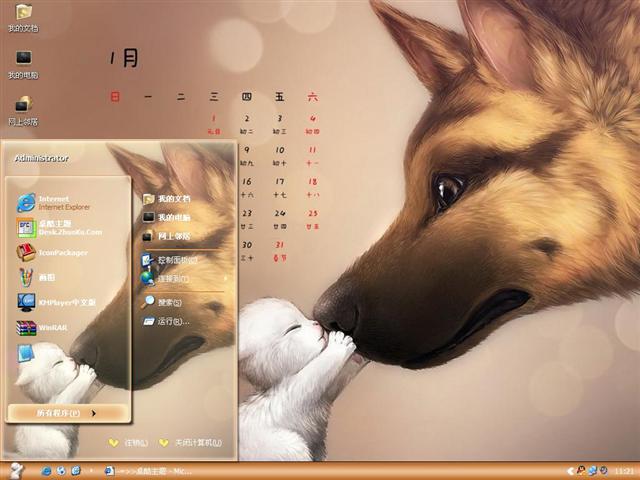Expand 所有程序 all programs list
Screen dimensions: 640x480
(67, 413)
